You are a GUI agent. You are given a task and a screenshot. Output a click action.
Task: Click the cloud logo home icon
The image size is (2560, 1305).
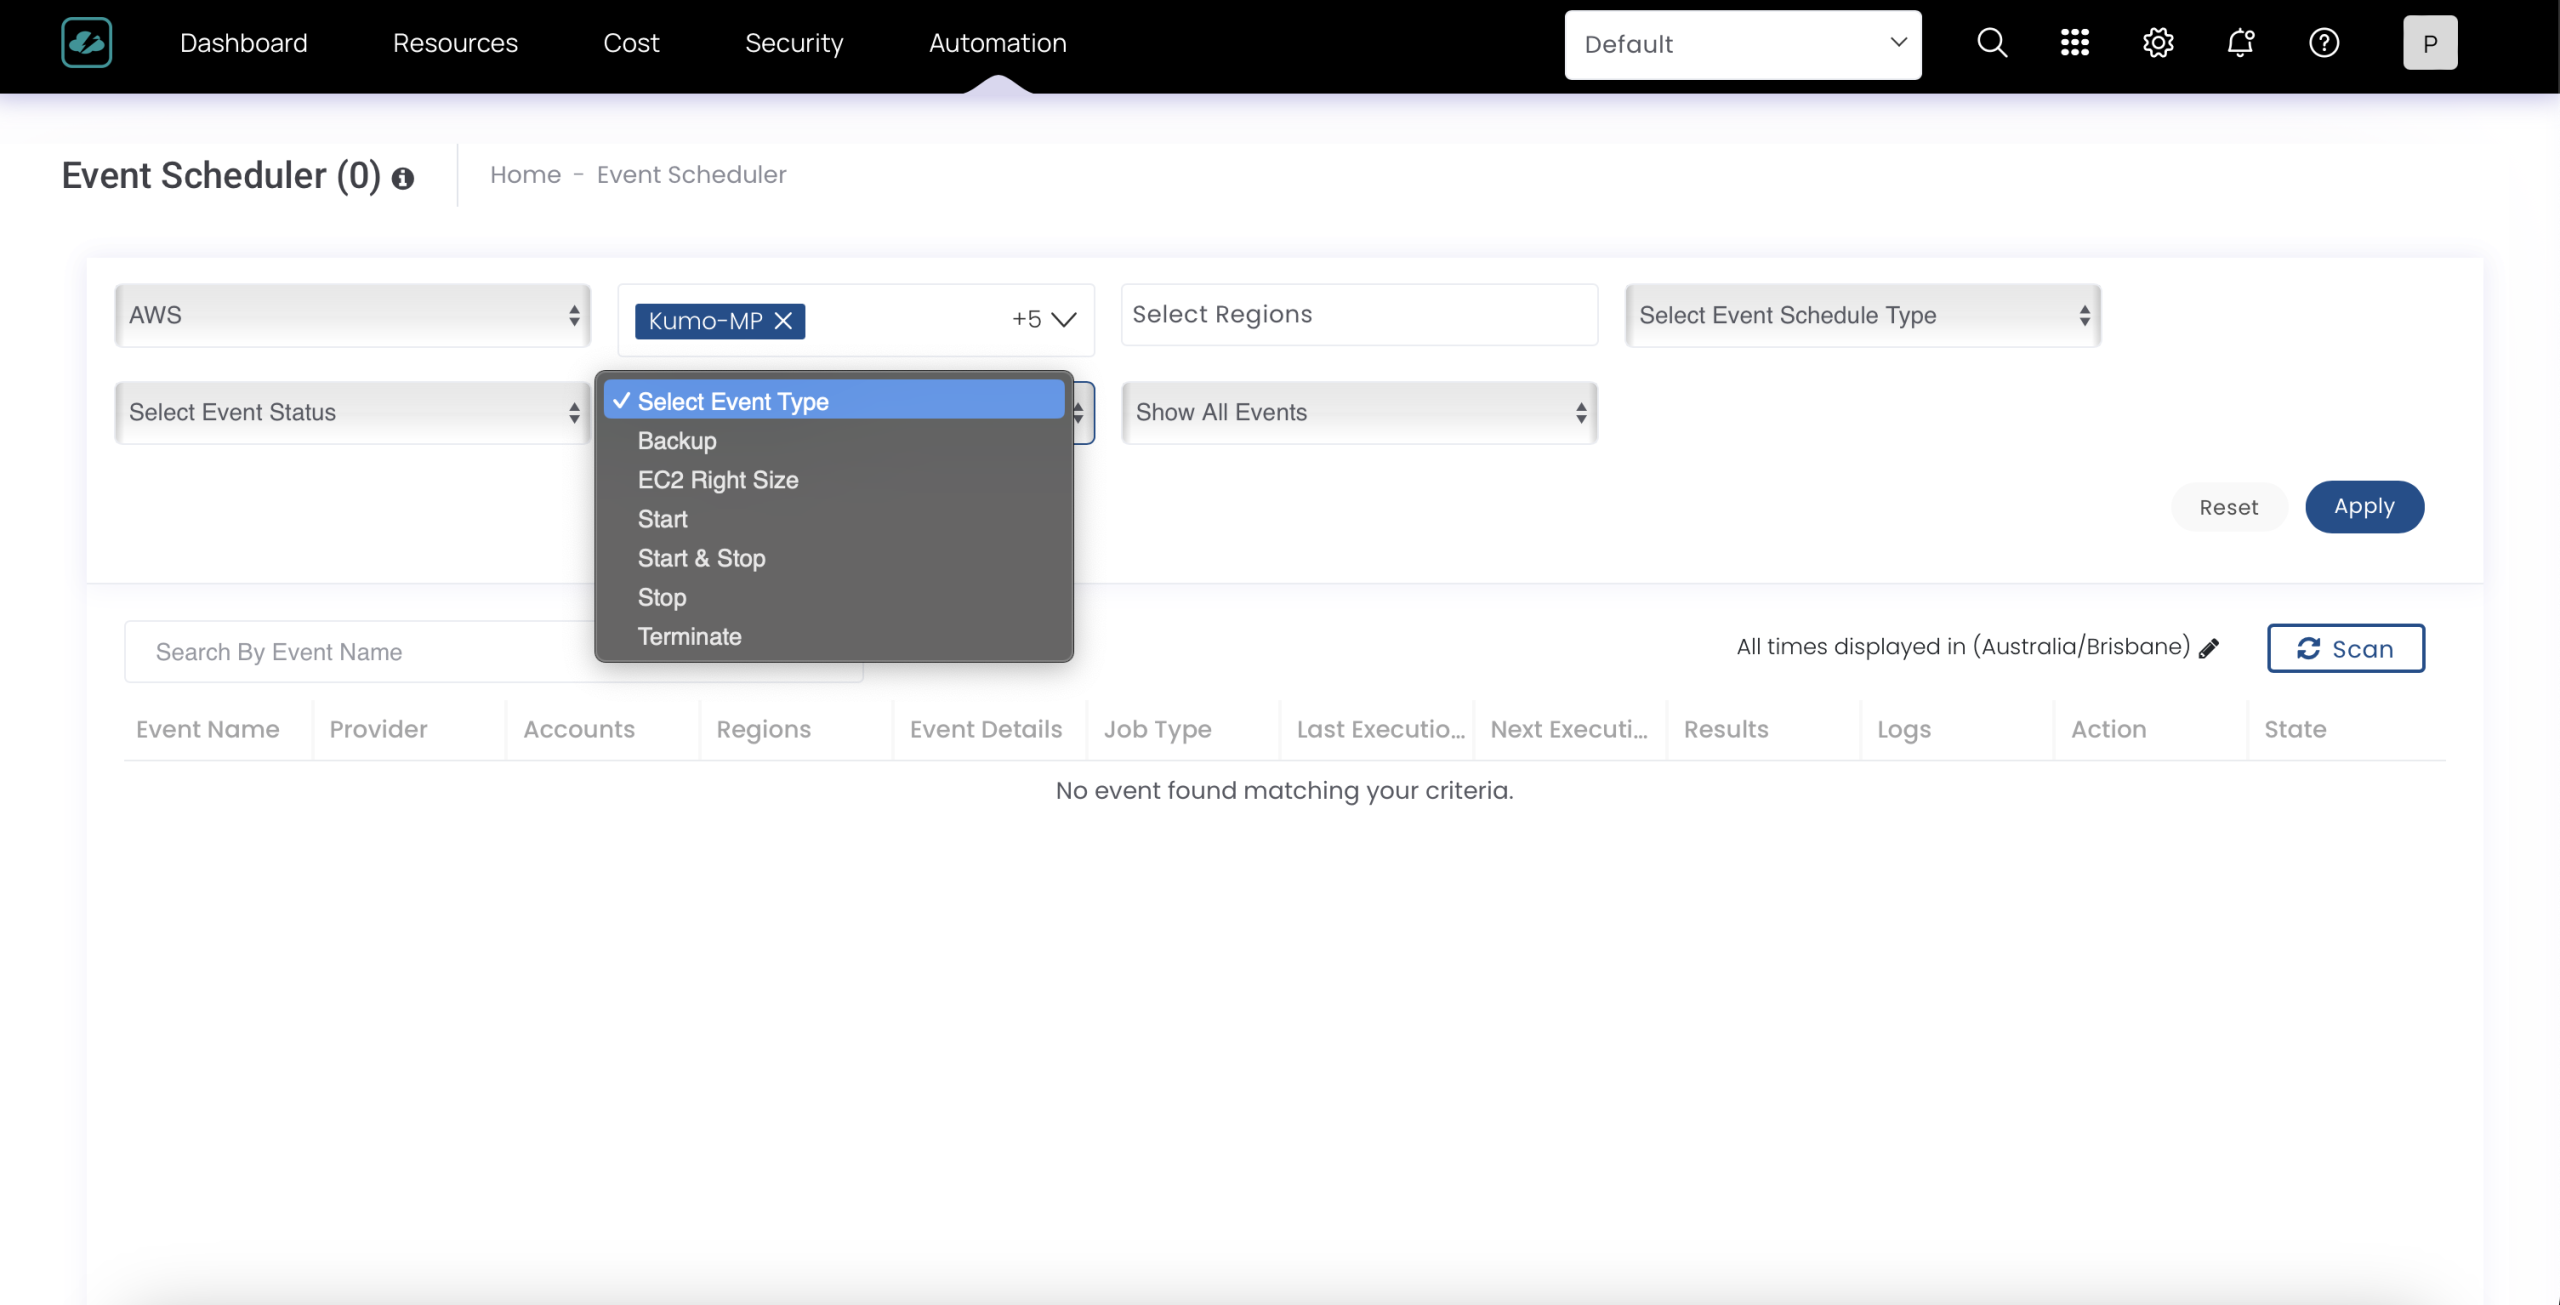click(86, 43)
